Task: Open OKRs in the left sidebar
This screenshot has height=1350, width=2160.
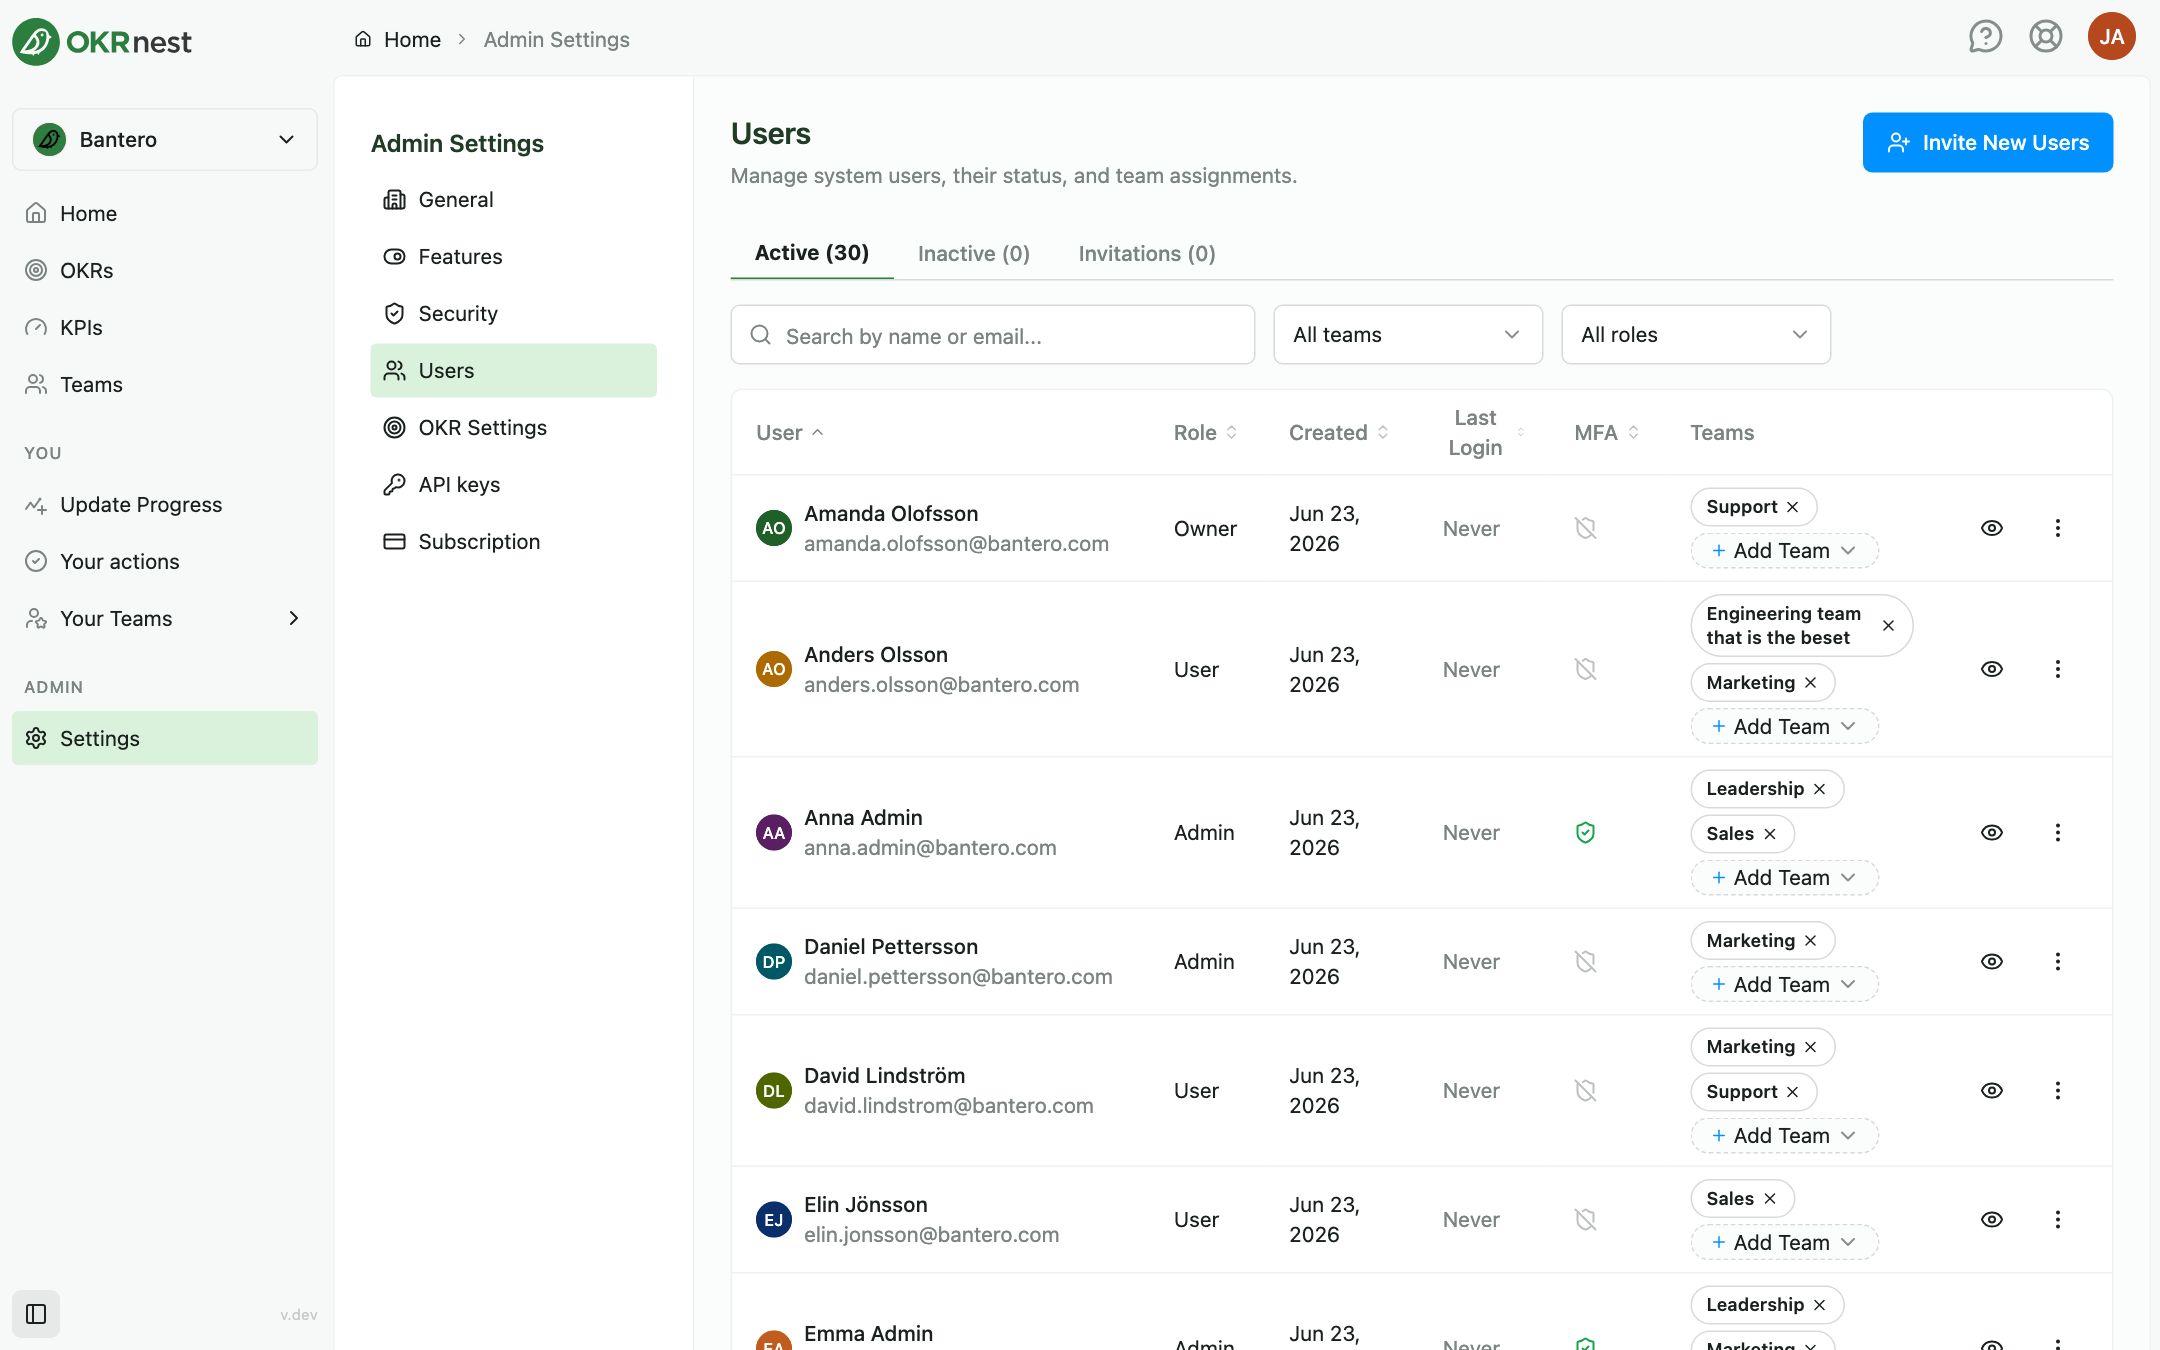Action: click(x=165, y=271)
